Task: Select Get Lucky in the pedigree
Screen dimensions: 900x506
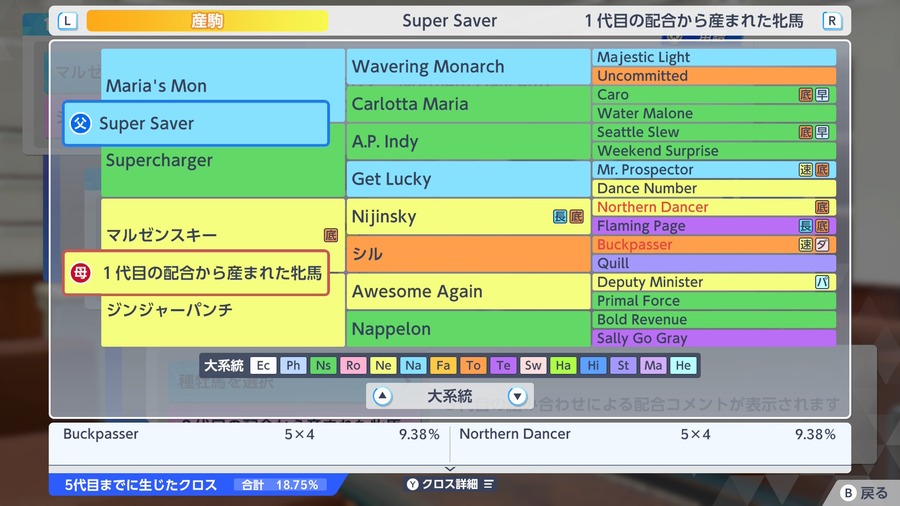Action: click(468, 179)
